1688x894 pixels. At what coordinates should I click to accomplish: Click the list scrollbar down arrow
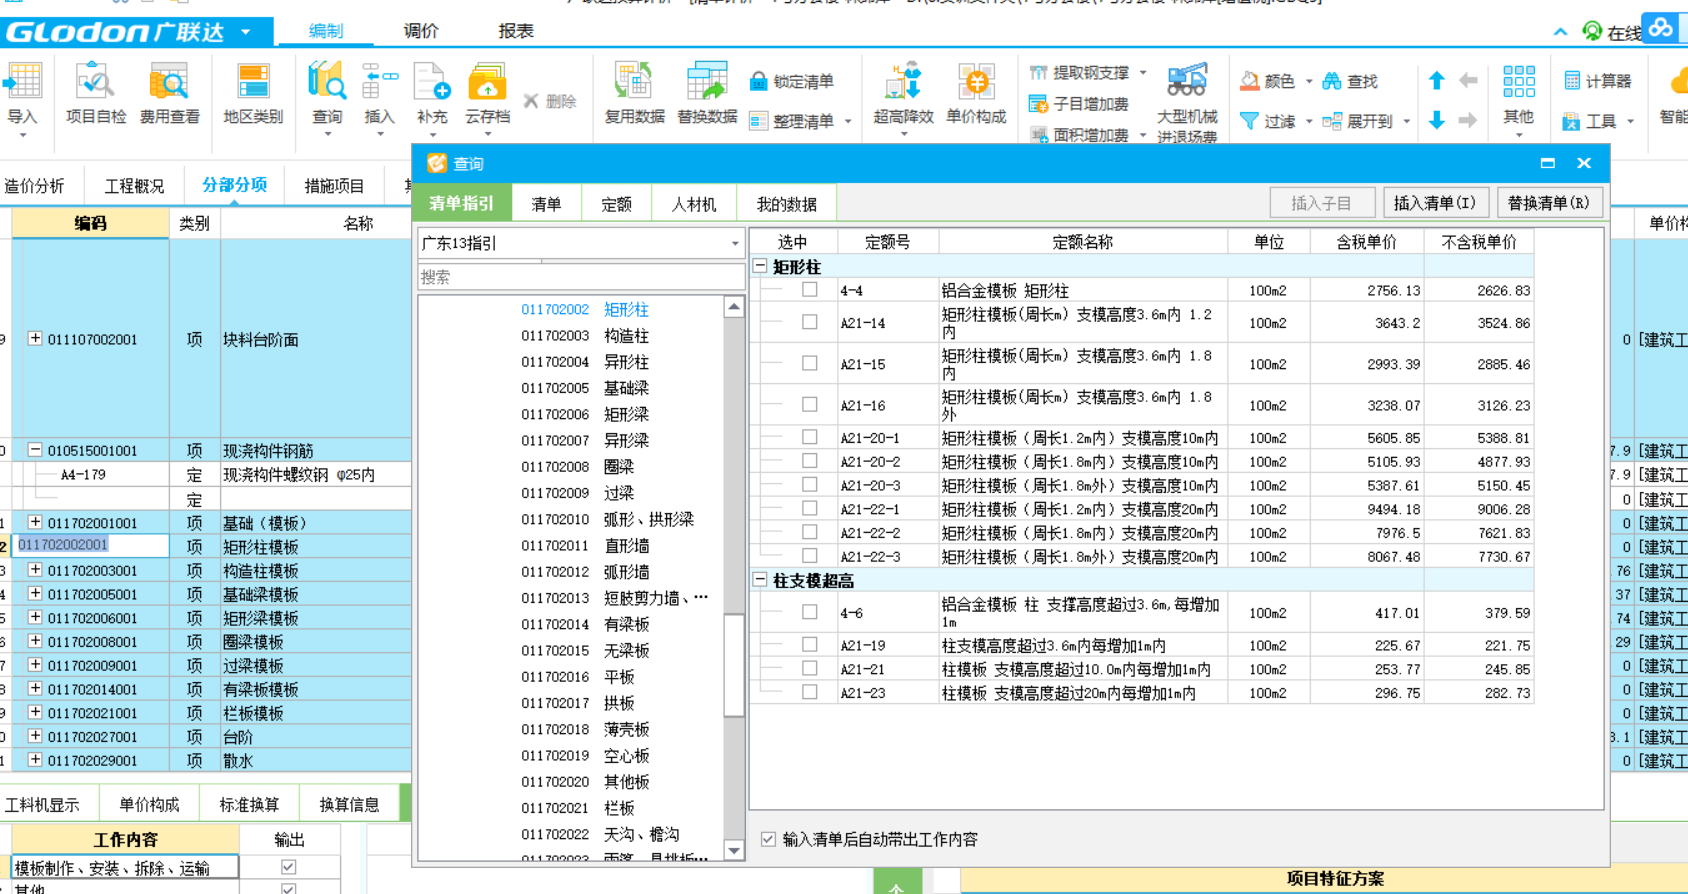[x=734, y=851]
